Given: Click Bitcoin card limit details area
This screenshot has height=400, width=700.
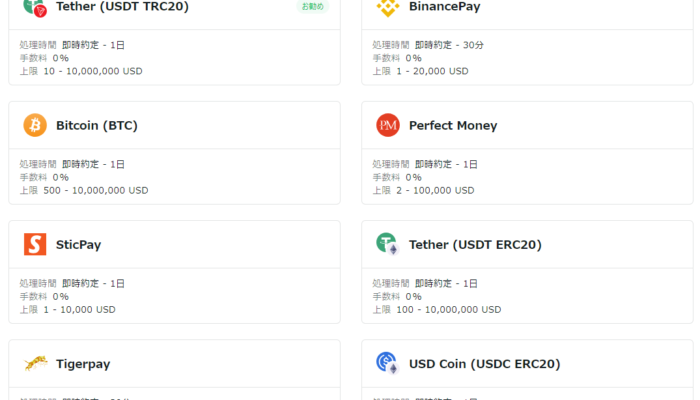Looking at the screenshot, I should pyautogui.click(x=84, y=191).
